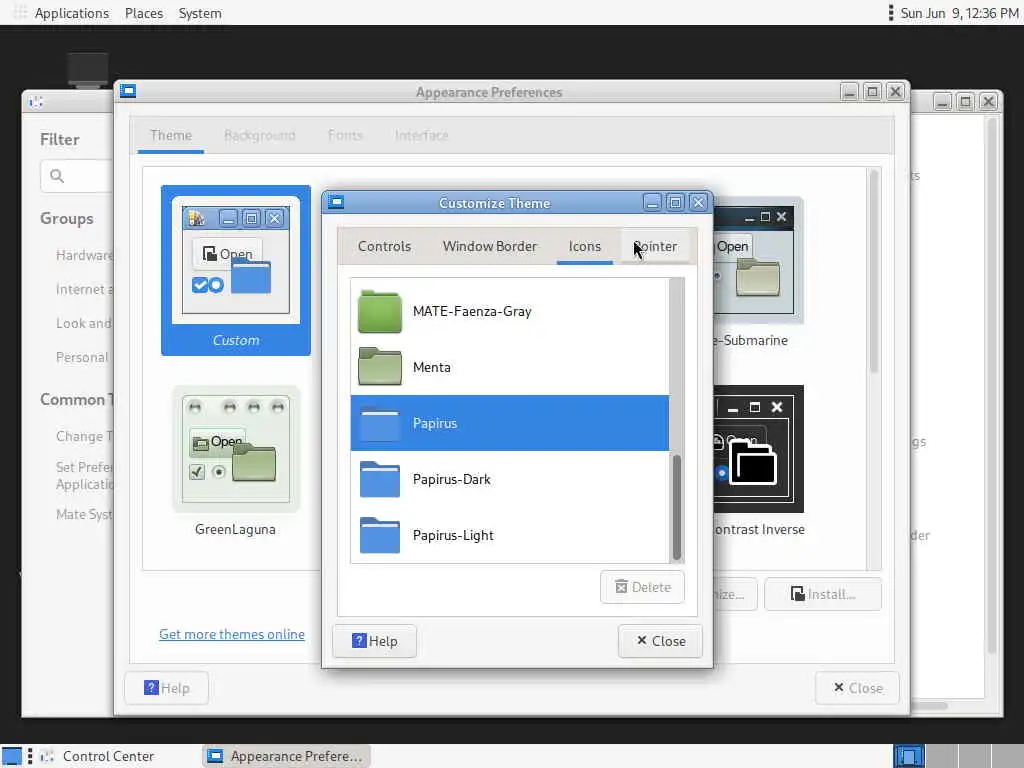1024x768 pixels.
Task: Select the Custom theme thumbnail
Action: (236, 270)
